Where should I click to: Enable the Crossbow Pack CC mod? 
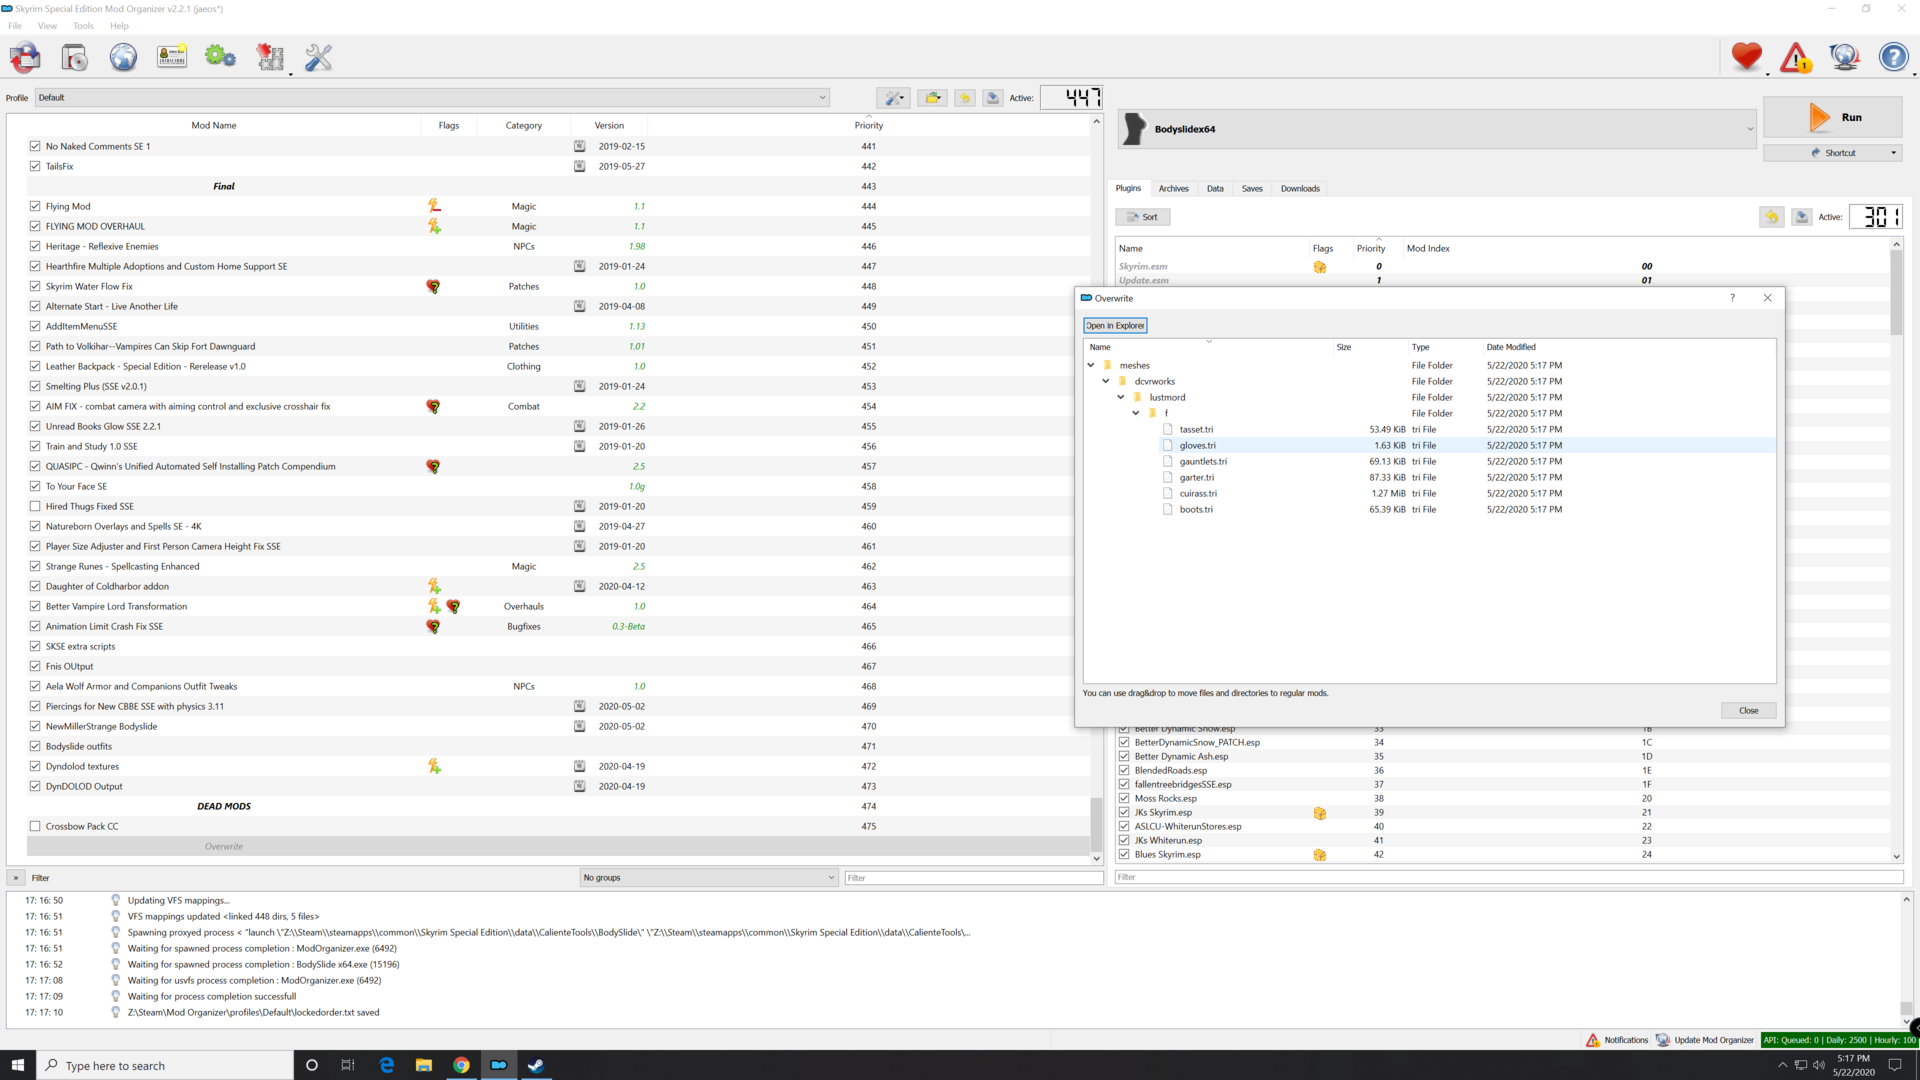(x=35, y=826)
